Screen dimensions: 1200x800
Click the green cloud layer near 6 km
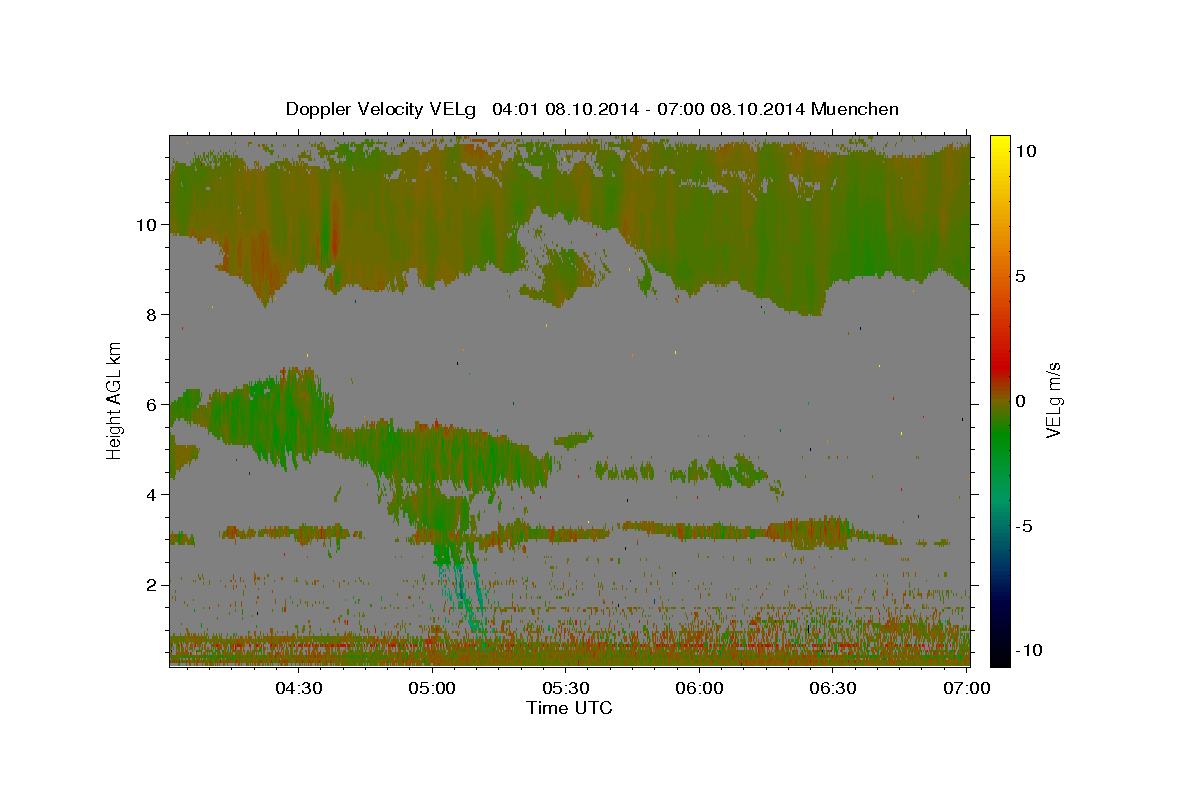tap(275, 415)
